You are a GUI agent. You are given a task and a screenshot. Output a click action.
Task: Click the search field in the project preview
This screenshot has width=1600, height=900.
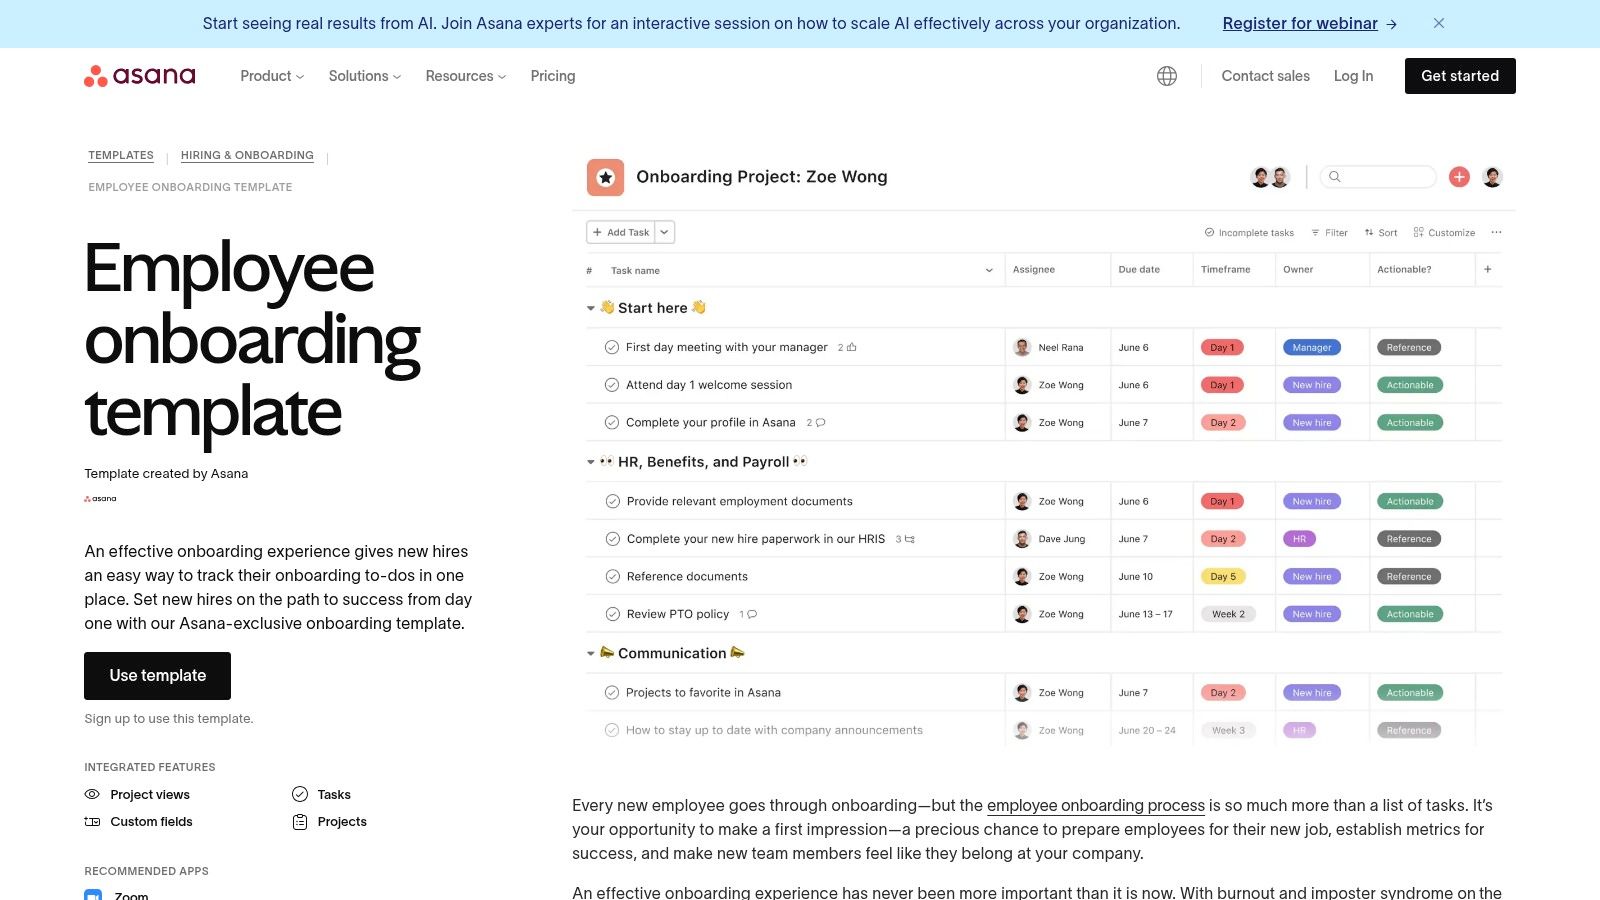1378,177
